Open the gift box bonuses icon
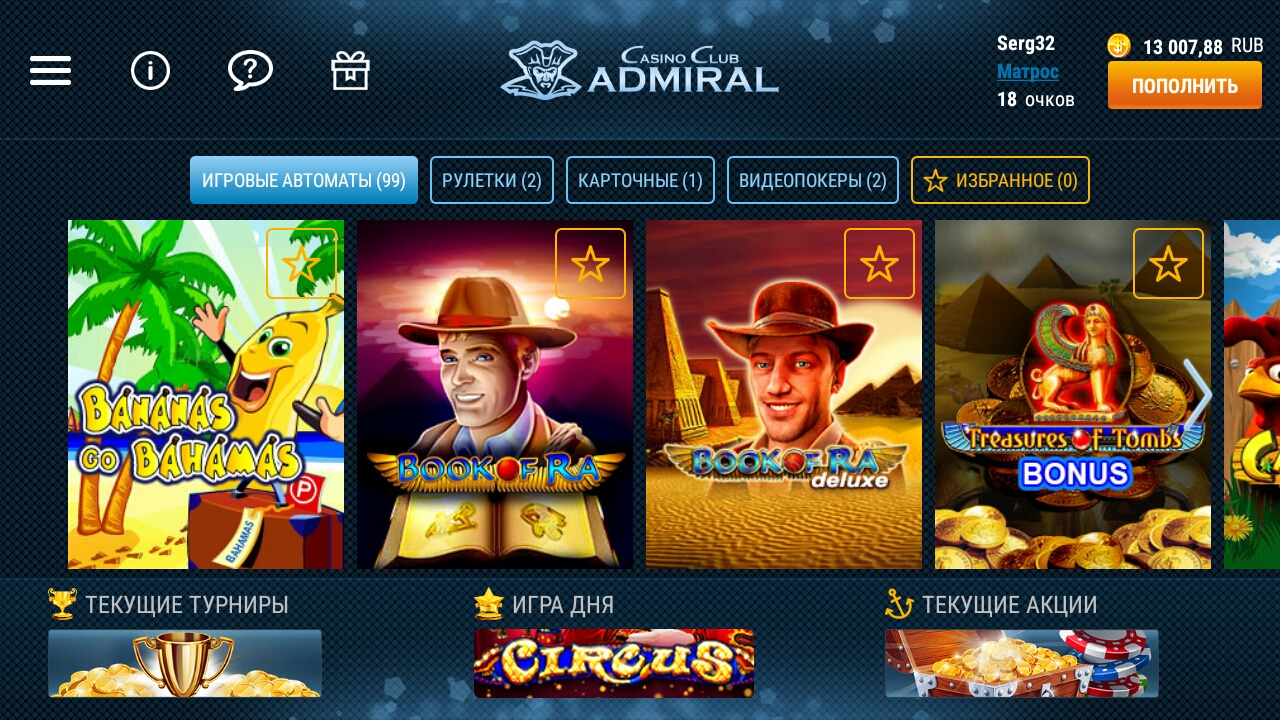This screenshot has height=720, width=1280. pyautogui.click(x=351, y=71)
